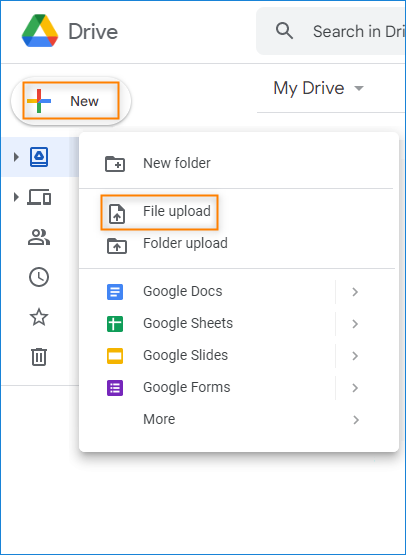Expand the My Drive tree arrow
The height and width of the screenshot is (555, 406).
(x=16, y=157)
